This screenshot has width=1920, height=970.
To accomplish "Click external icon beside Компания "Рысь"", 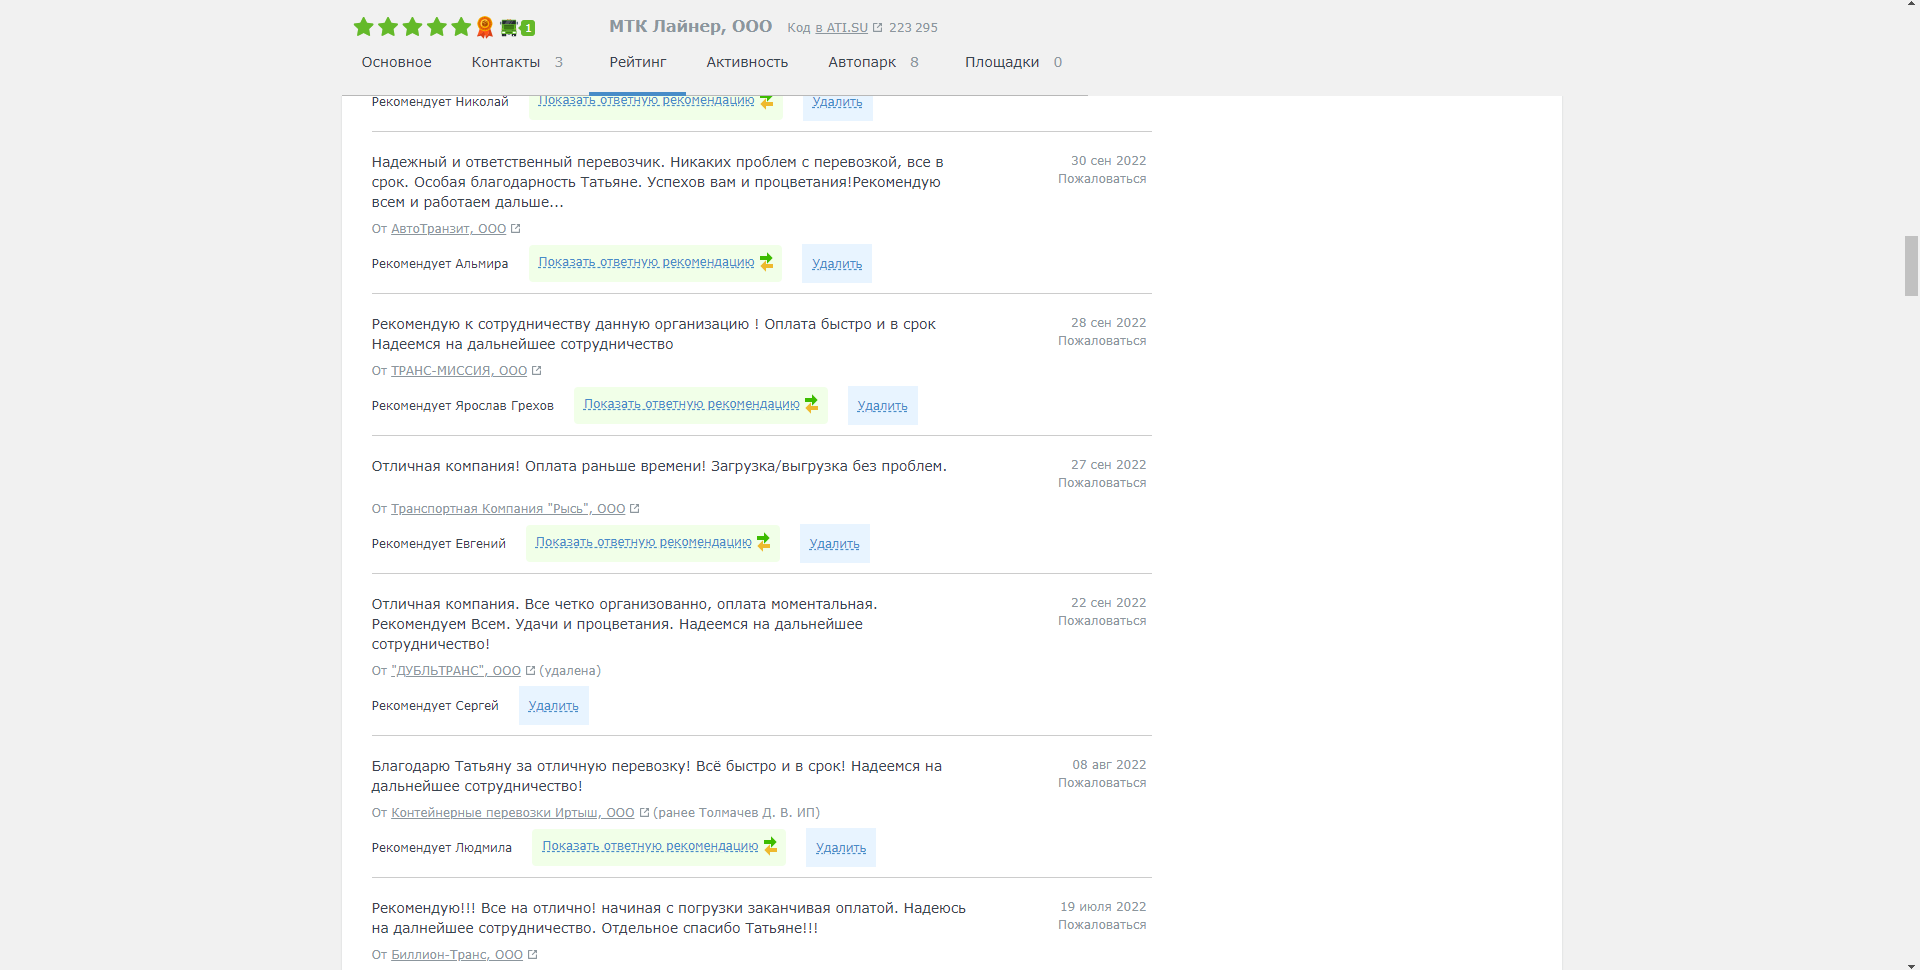I will [x=634, y=509].
